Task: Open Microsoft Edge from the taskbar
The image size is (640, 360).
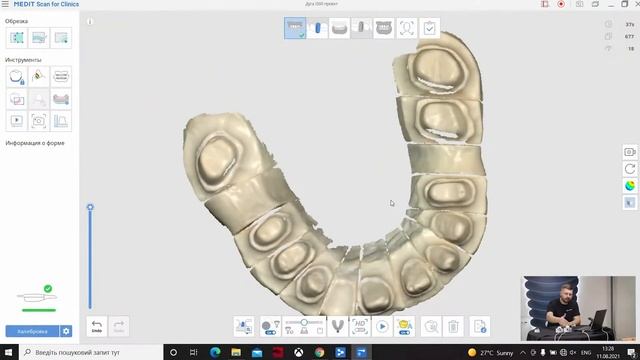Action: (215, 352)
